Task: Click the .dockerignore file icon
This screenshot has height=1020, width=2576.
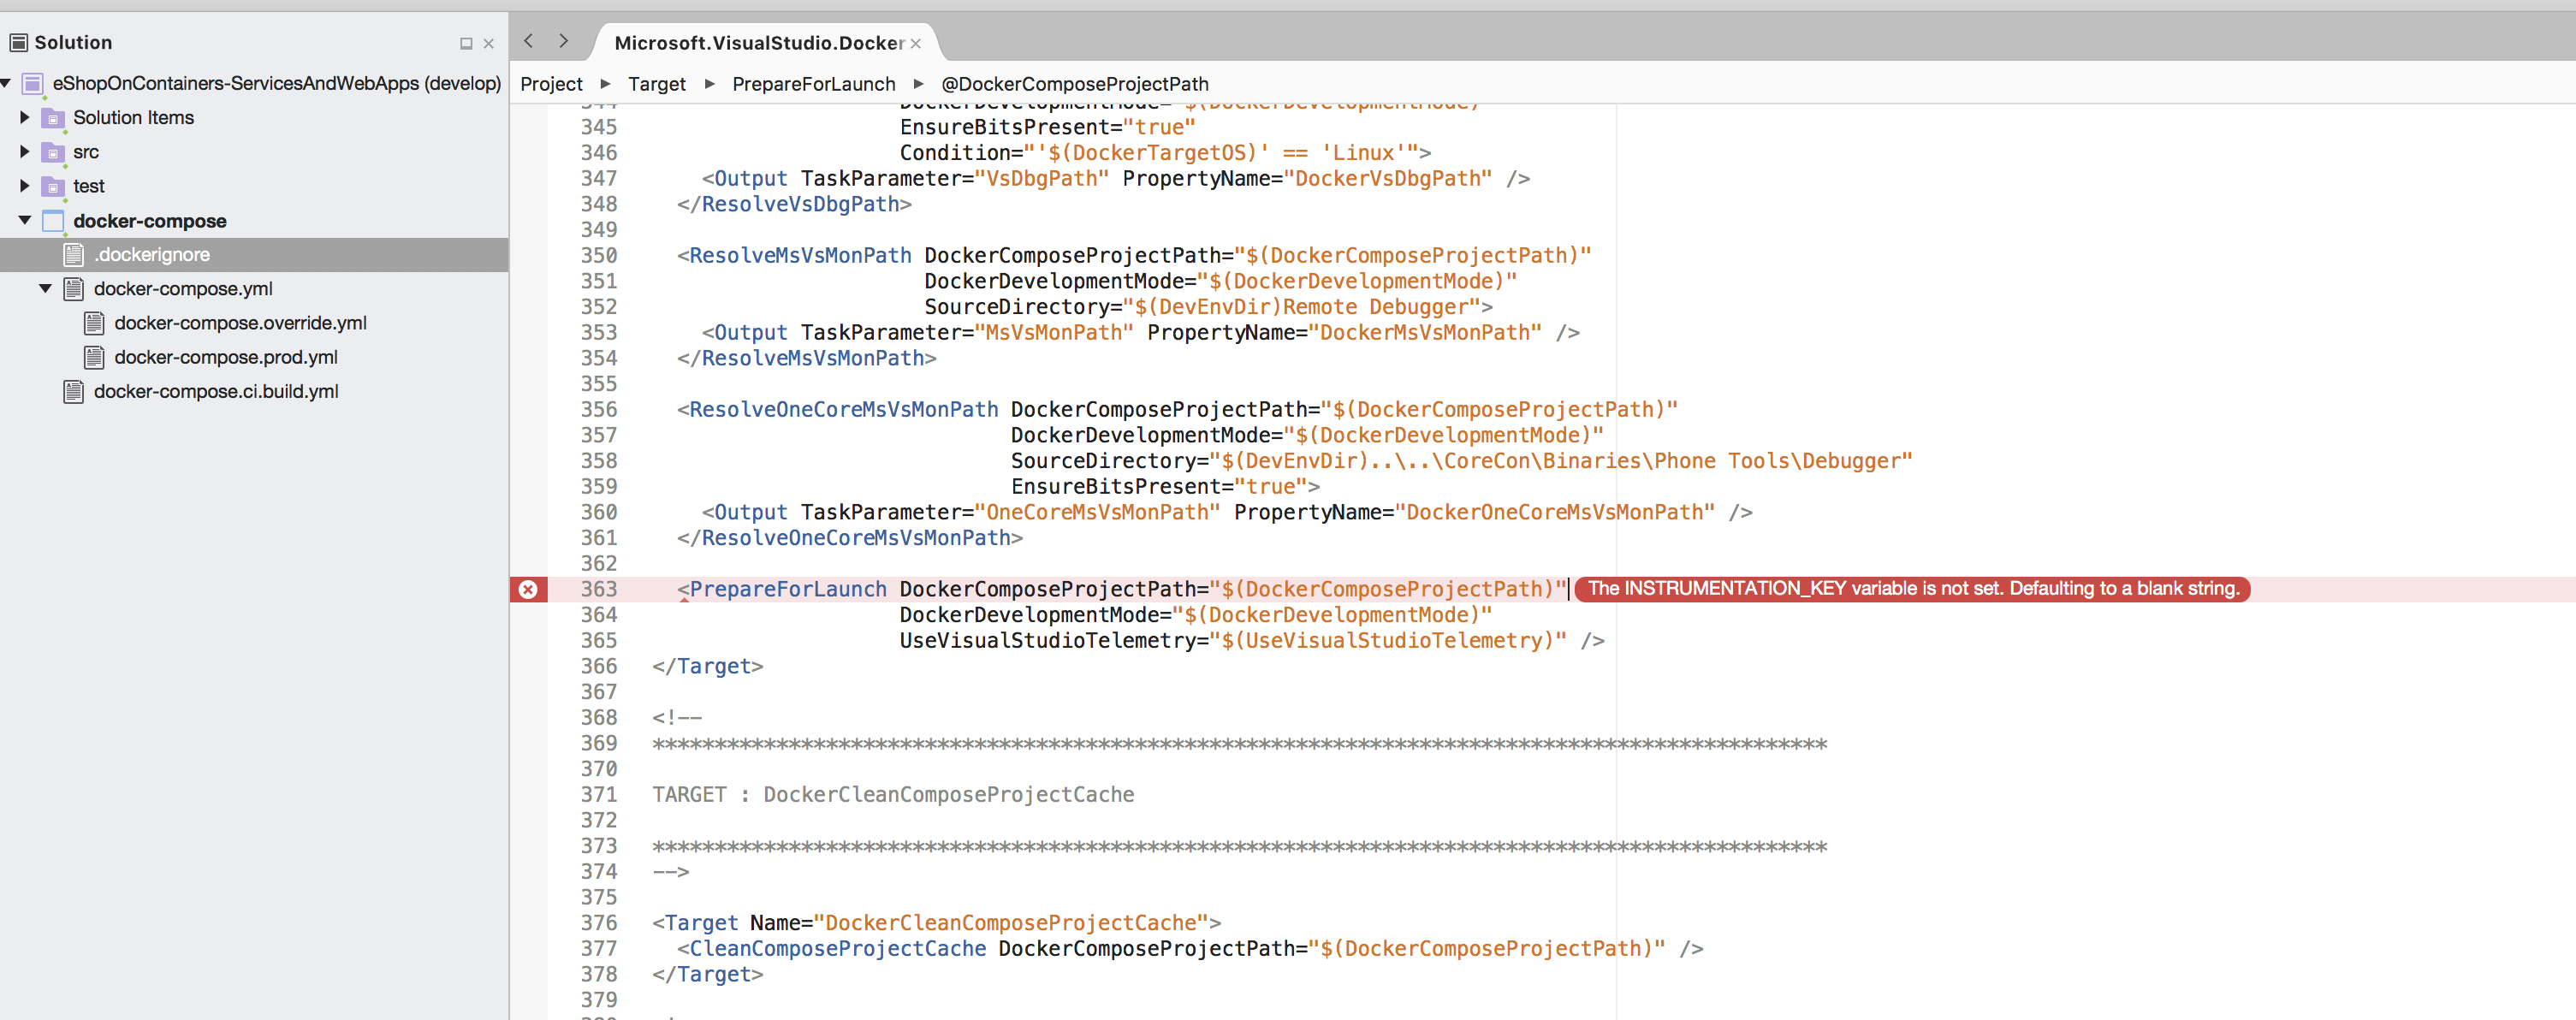Action: [x=73, y=255]
